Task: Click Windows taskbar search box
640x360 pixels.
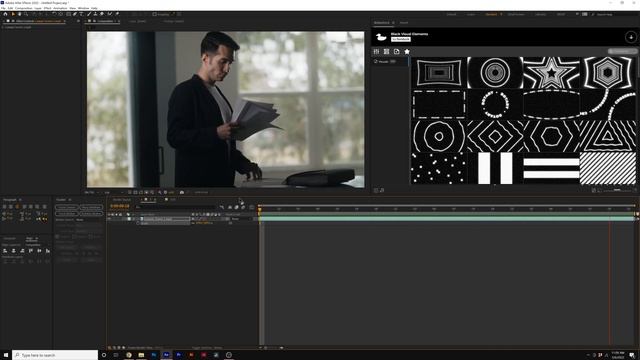Action: 55,355
